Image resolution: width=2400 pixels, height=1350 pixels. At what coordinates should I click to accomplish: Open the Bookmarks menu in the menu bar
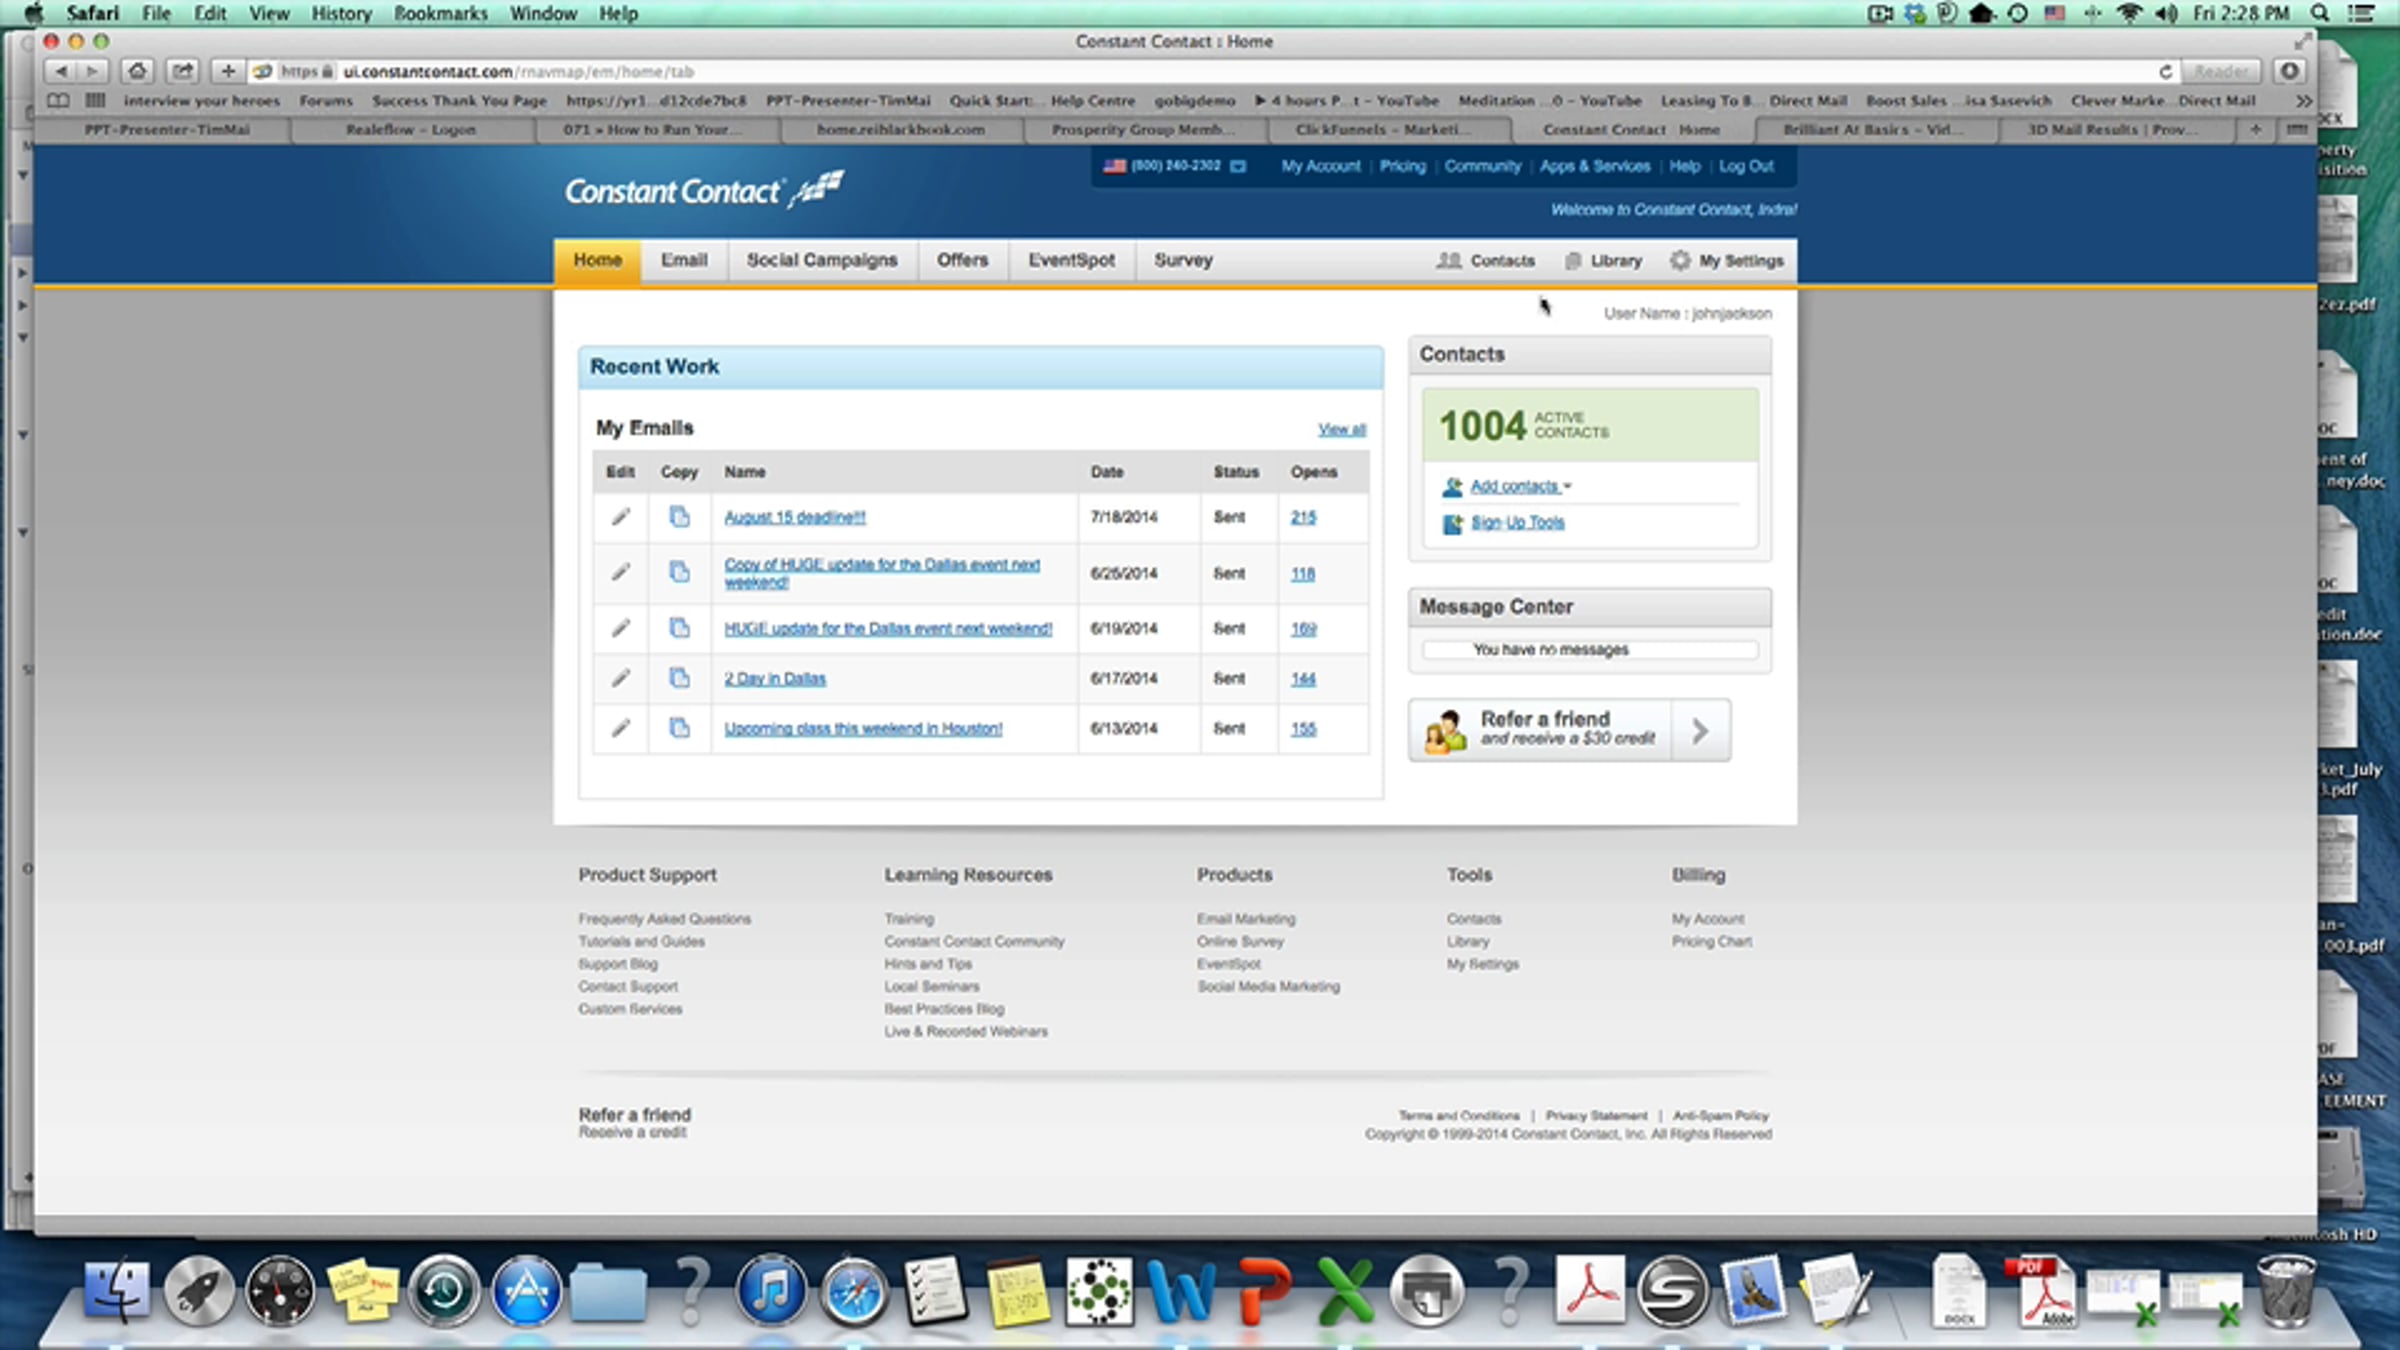pos(440,14)
